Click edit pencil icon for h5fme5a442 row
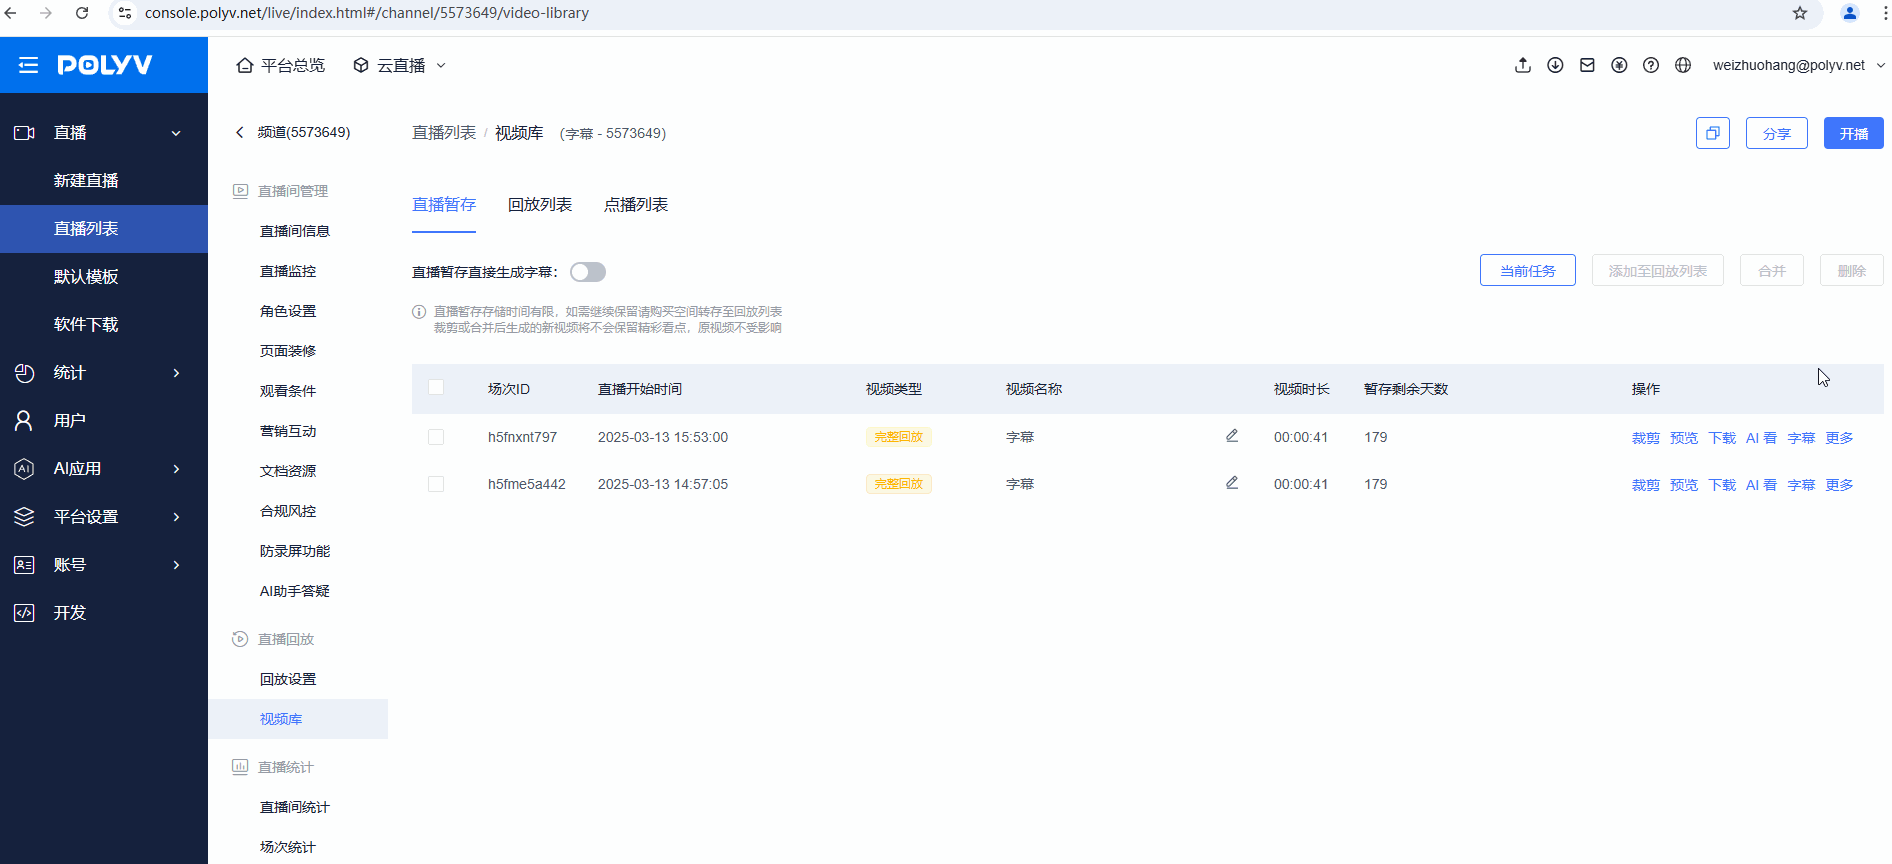The height and width of the screenshot is (864, 1892). [x=1232, y=483]
